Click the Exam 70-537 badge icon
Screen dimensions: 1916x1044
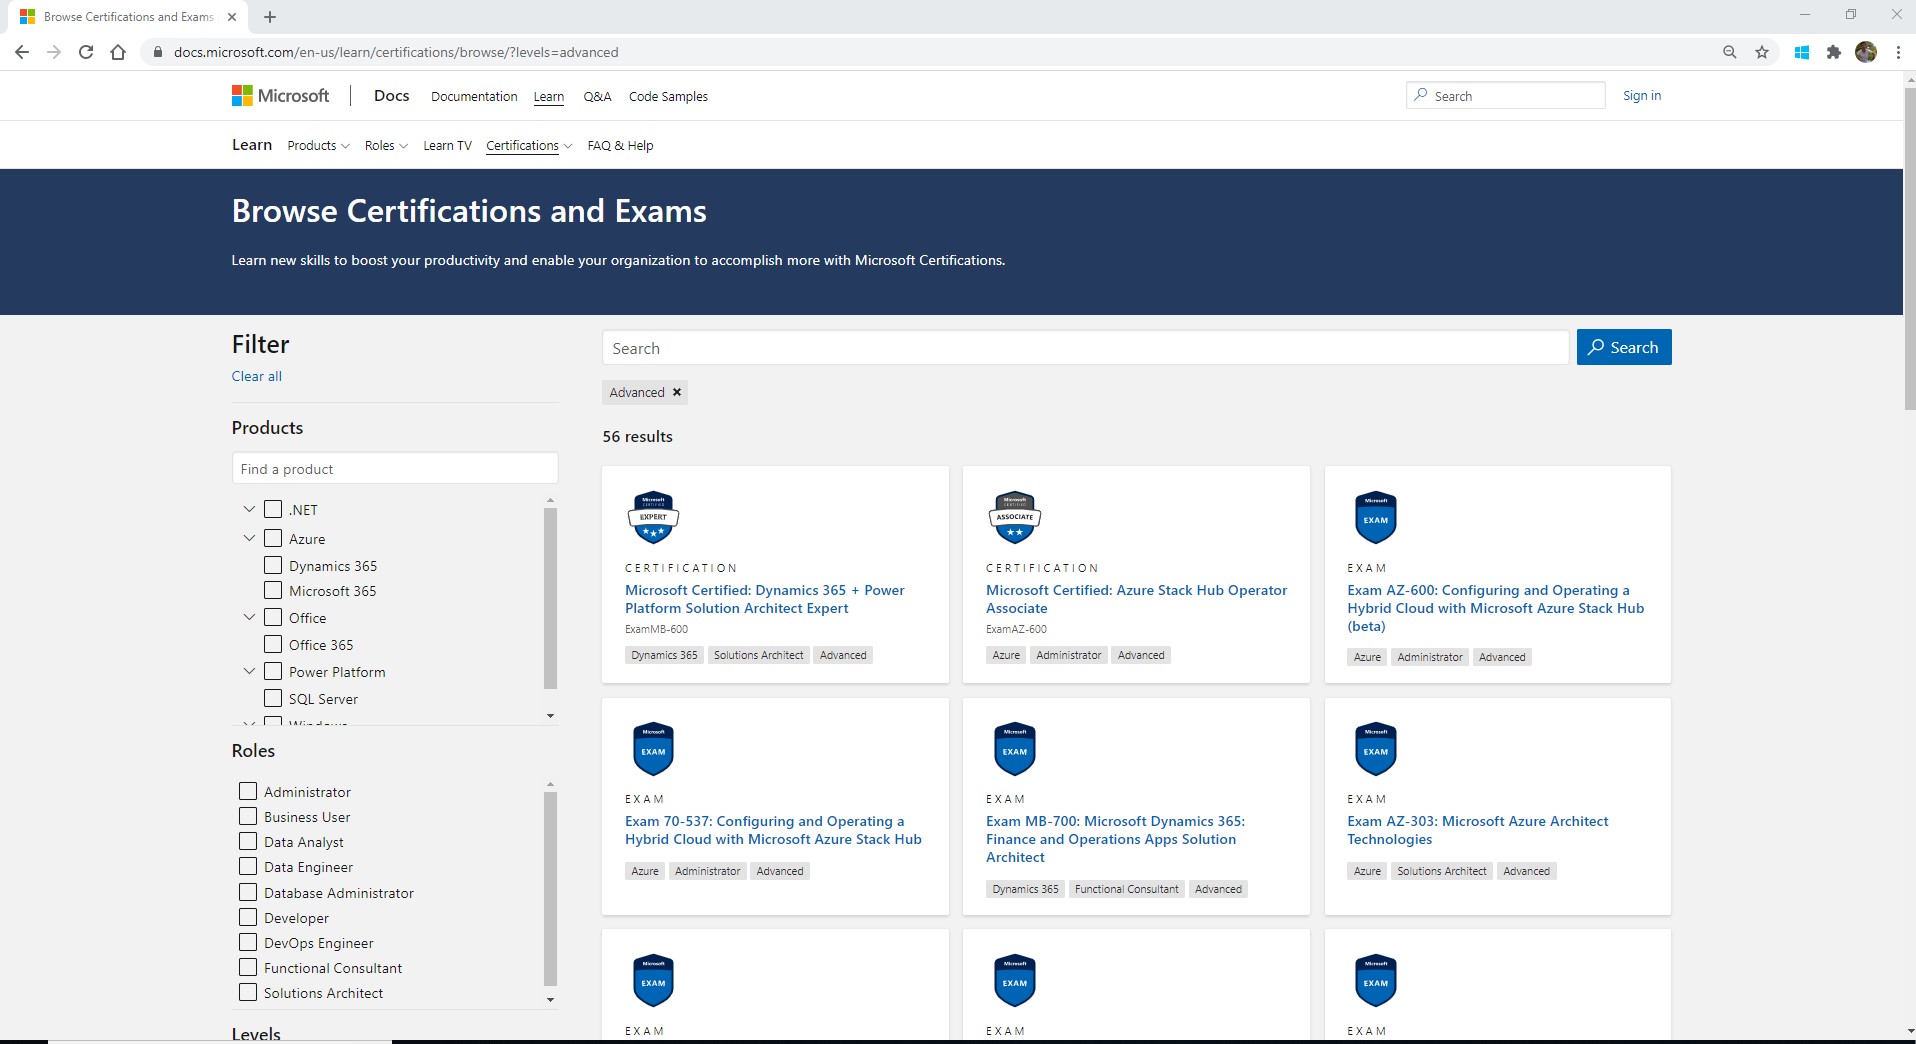[x=653, y=749]
